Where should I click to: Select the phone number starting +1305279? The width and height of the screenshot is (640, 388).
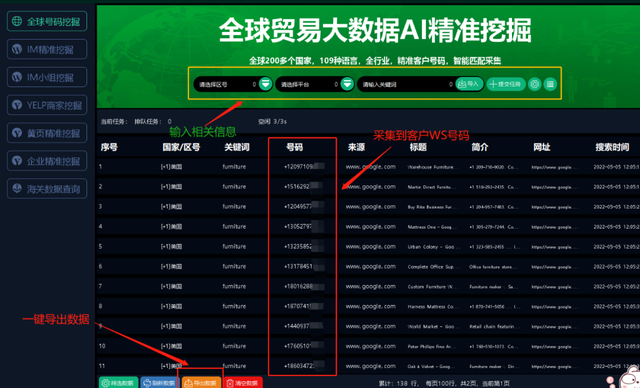click(304, 226)
